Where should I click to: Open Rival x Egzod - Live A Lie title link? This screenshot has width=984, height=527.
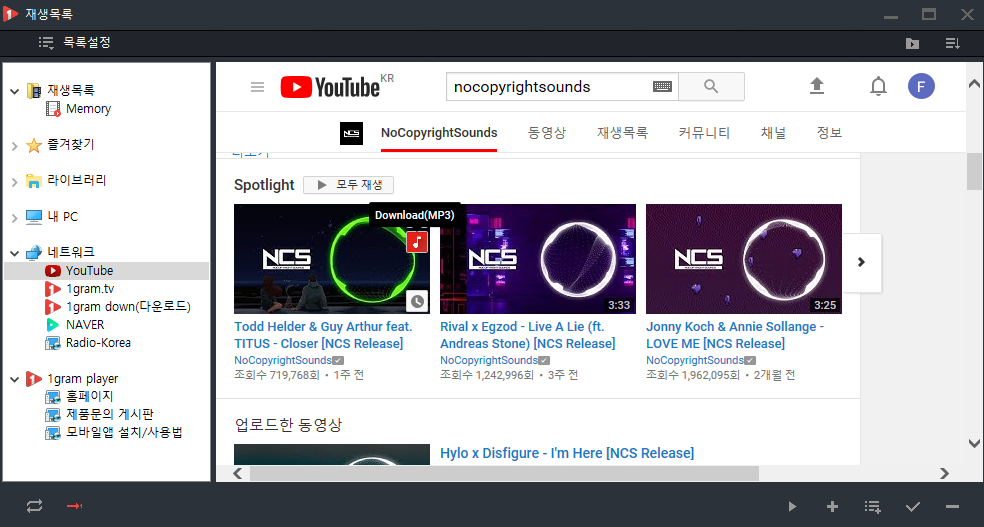pos(528,335)
